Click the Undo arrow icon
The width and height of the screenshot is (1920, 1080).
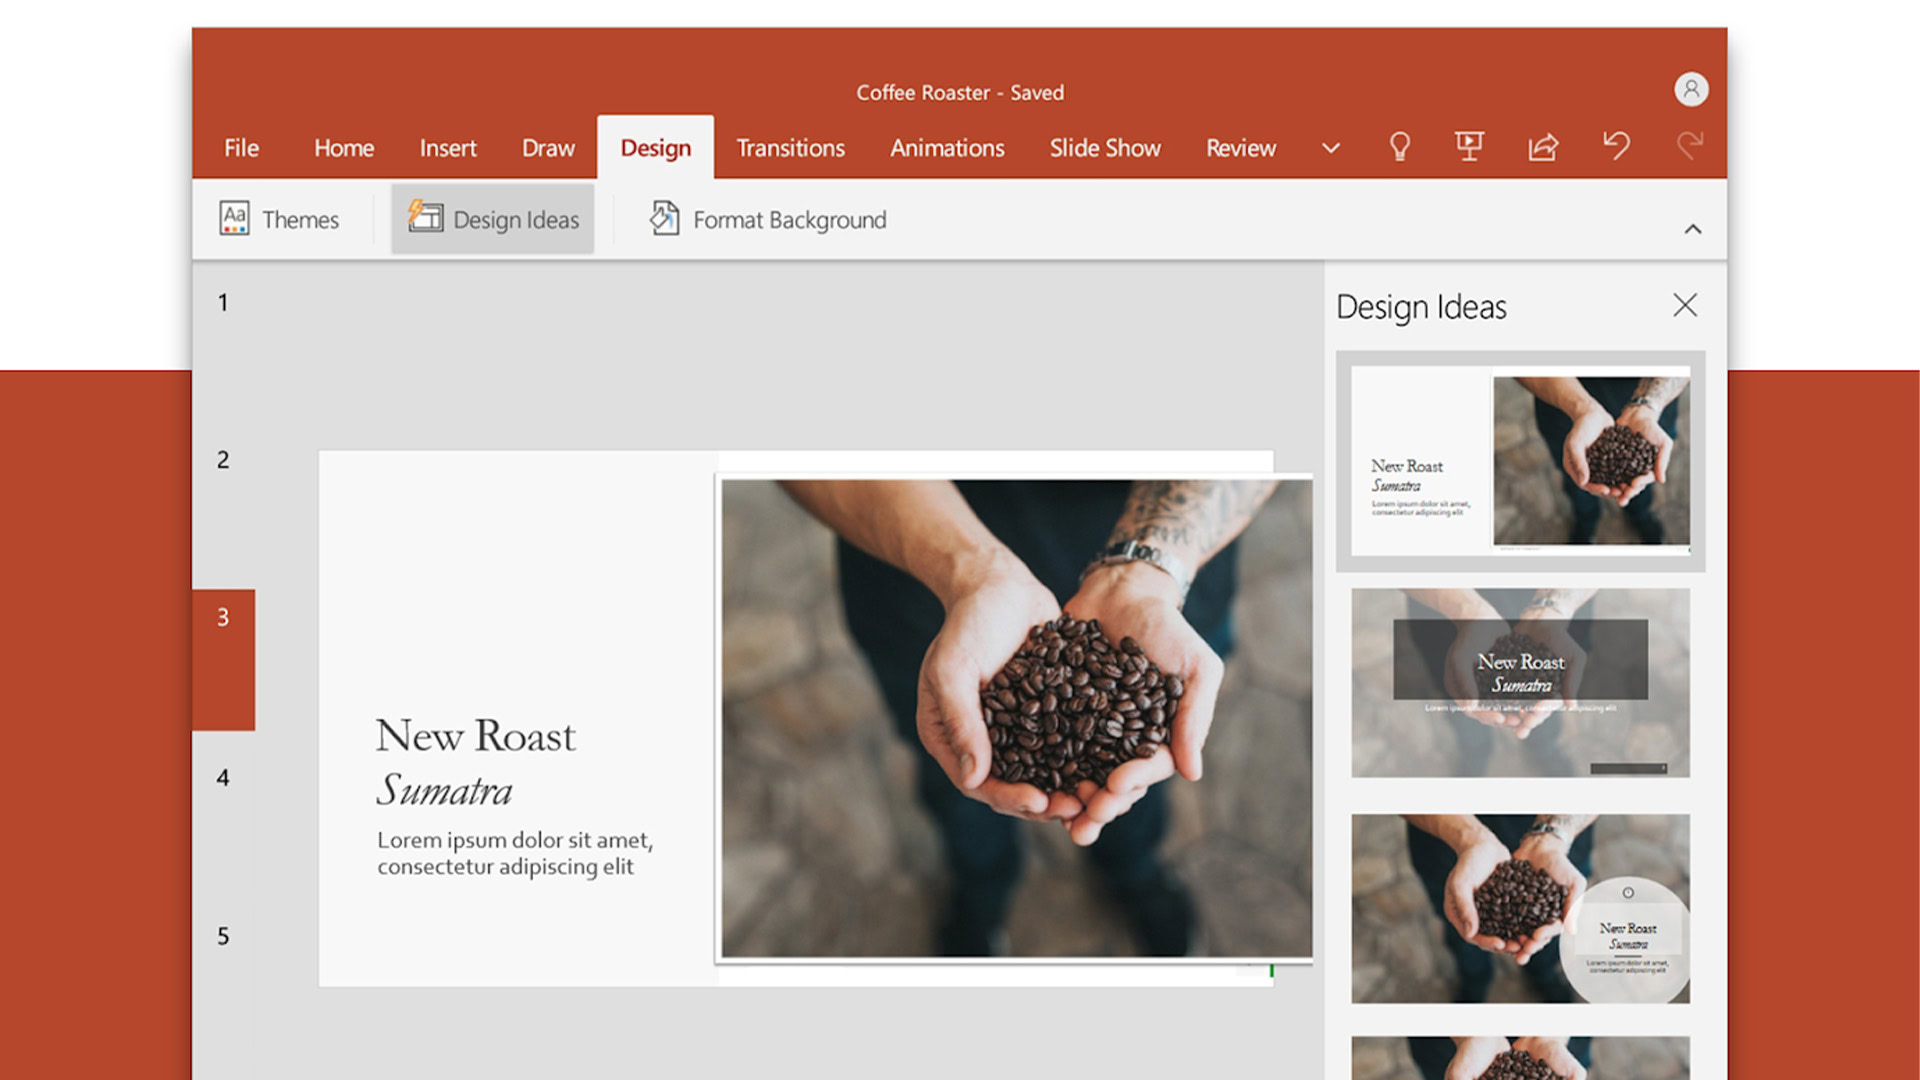[x=1616, y=147]
